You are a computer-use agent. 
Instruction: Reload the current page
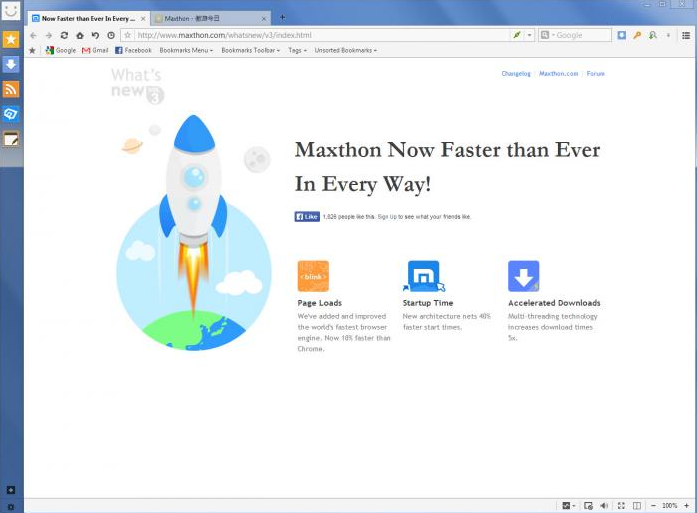[x=64, y=35]
